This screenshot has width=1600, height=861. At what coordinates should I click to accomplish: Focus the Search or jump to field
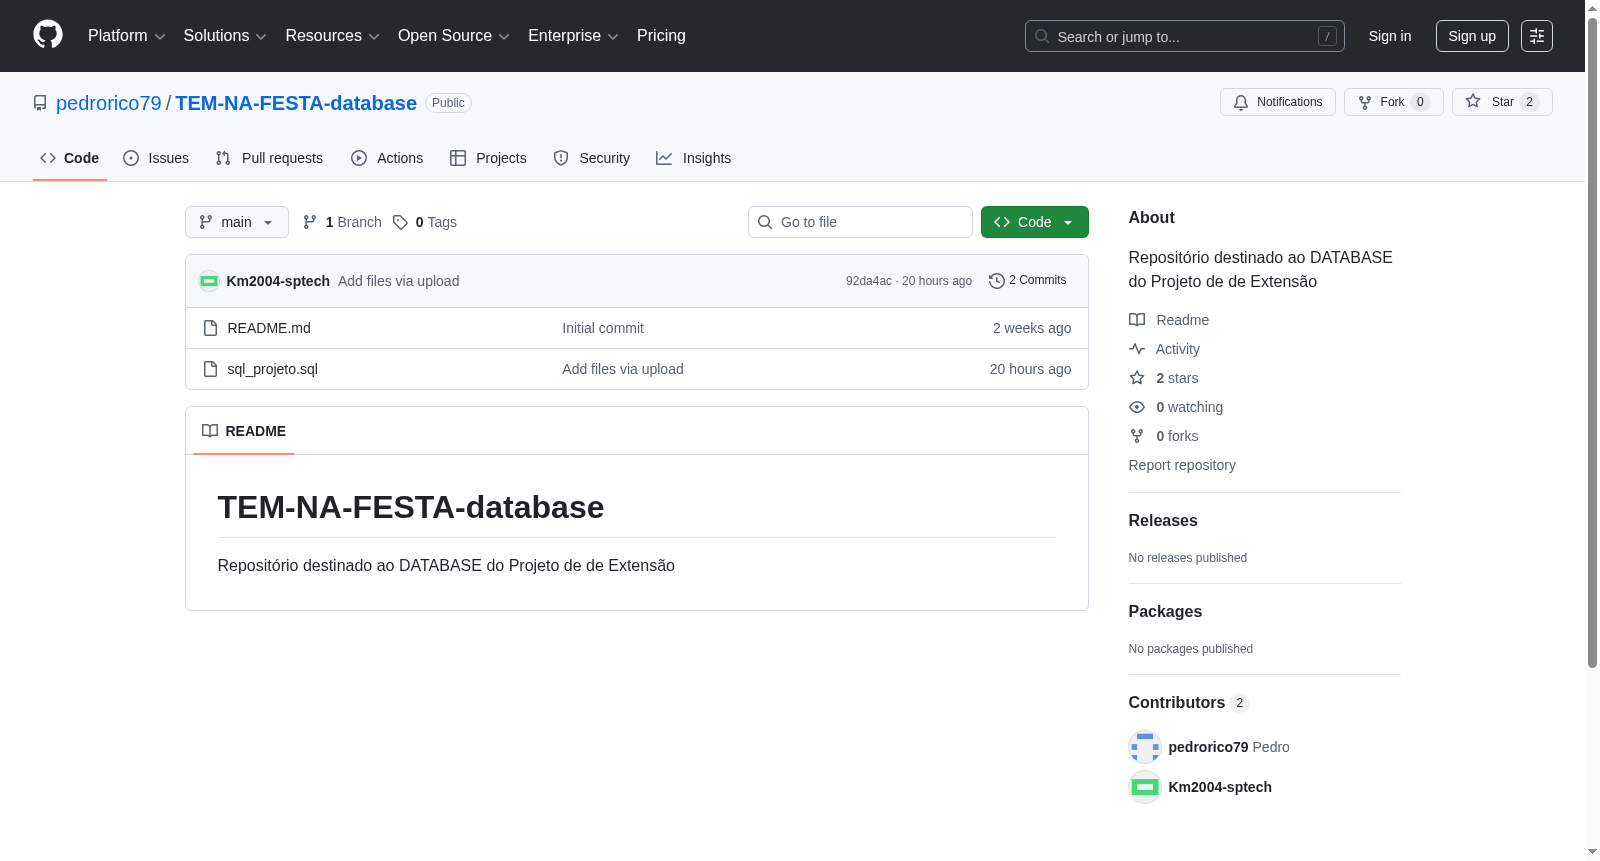pyautogui.click(x=1185, y=36)
